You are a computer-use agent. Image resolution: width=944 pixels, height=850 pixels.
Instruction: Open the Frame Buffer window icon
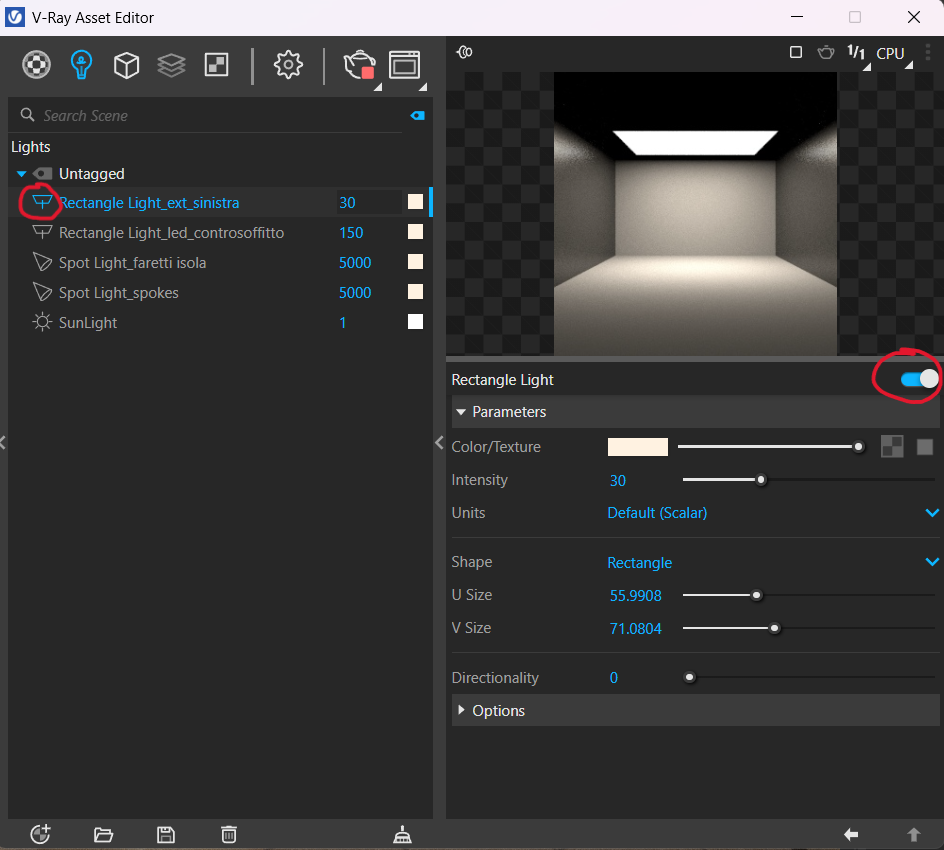pos(405,65)
